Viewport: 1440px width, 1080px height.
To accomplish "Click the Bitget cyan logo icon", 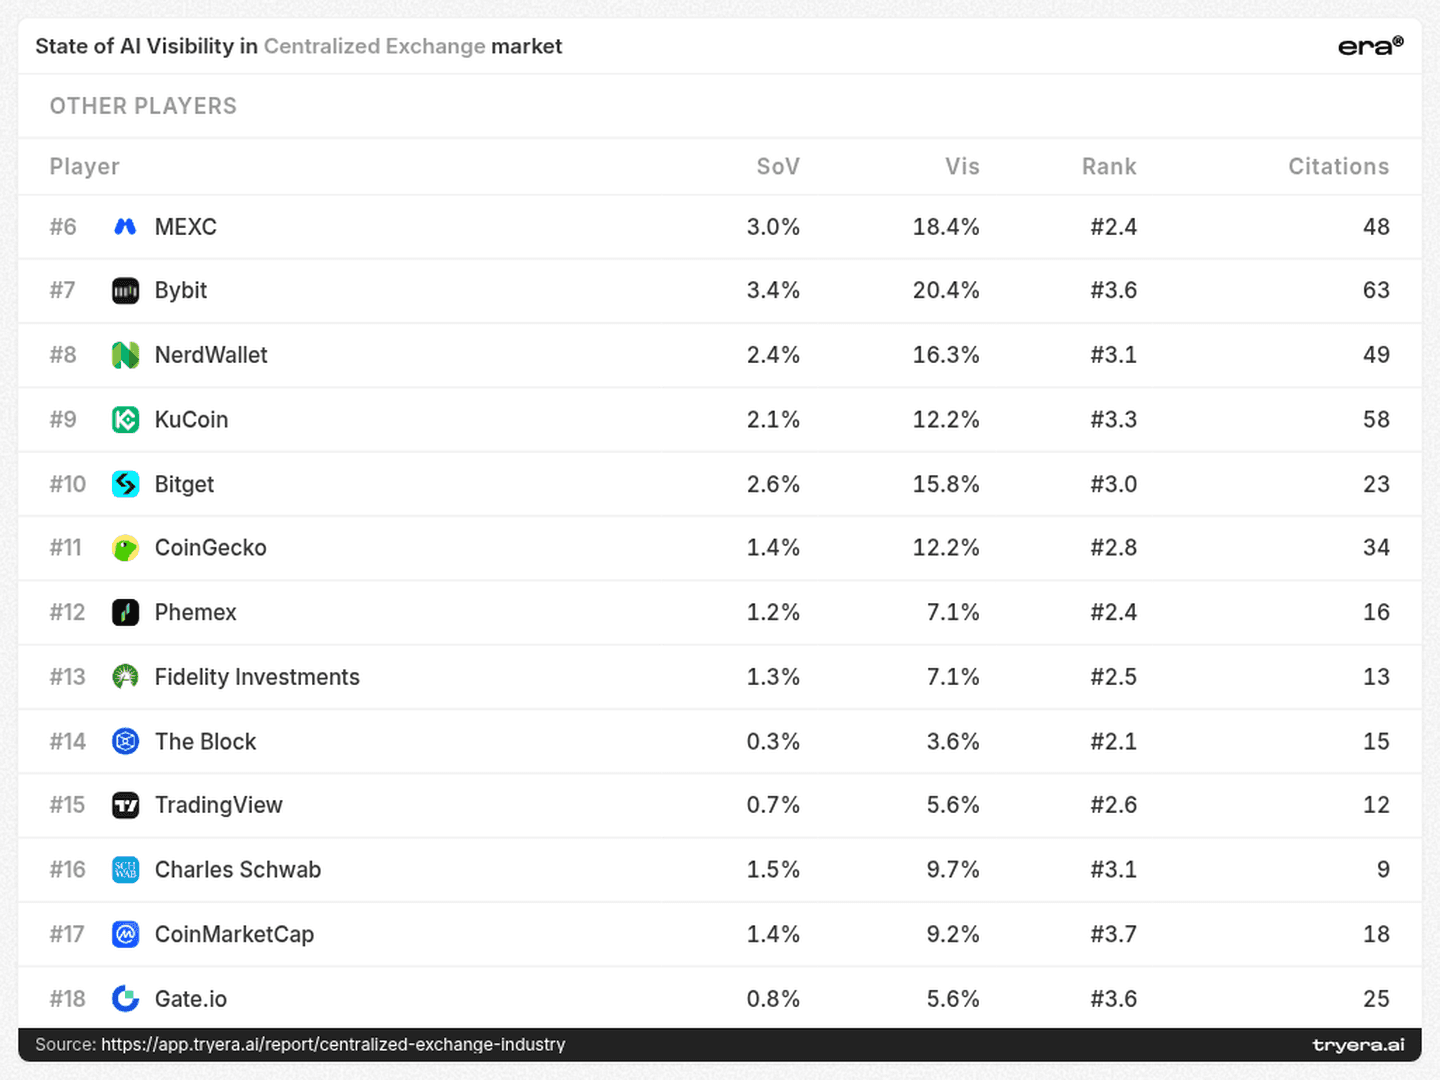I will (125, 484).
